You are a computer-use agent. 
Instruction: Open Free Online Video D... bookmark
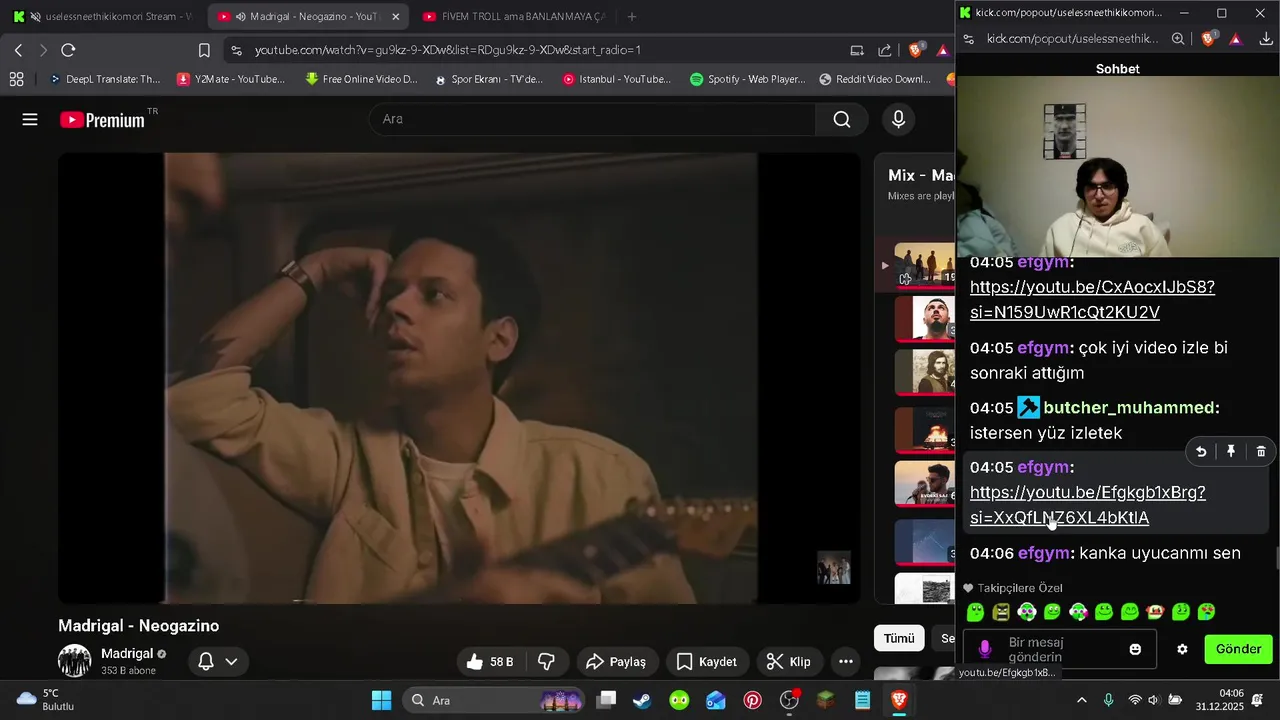coord(361,79)
